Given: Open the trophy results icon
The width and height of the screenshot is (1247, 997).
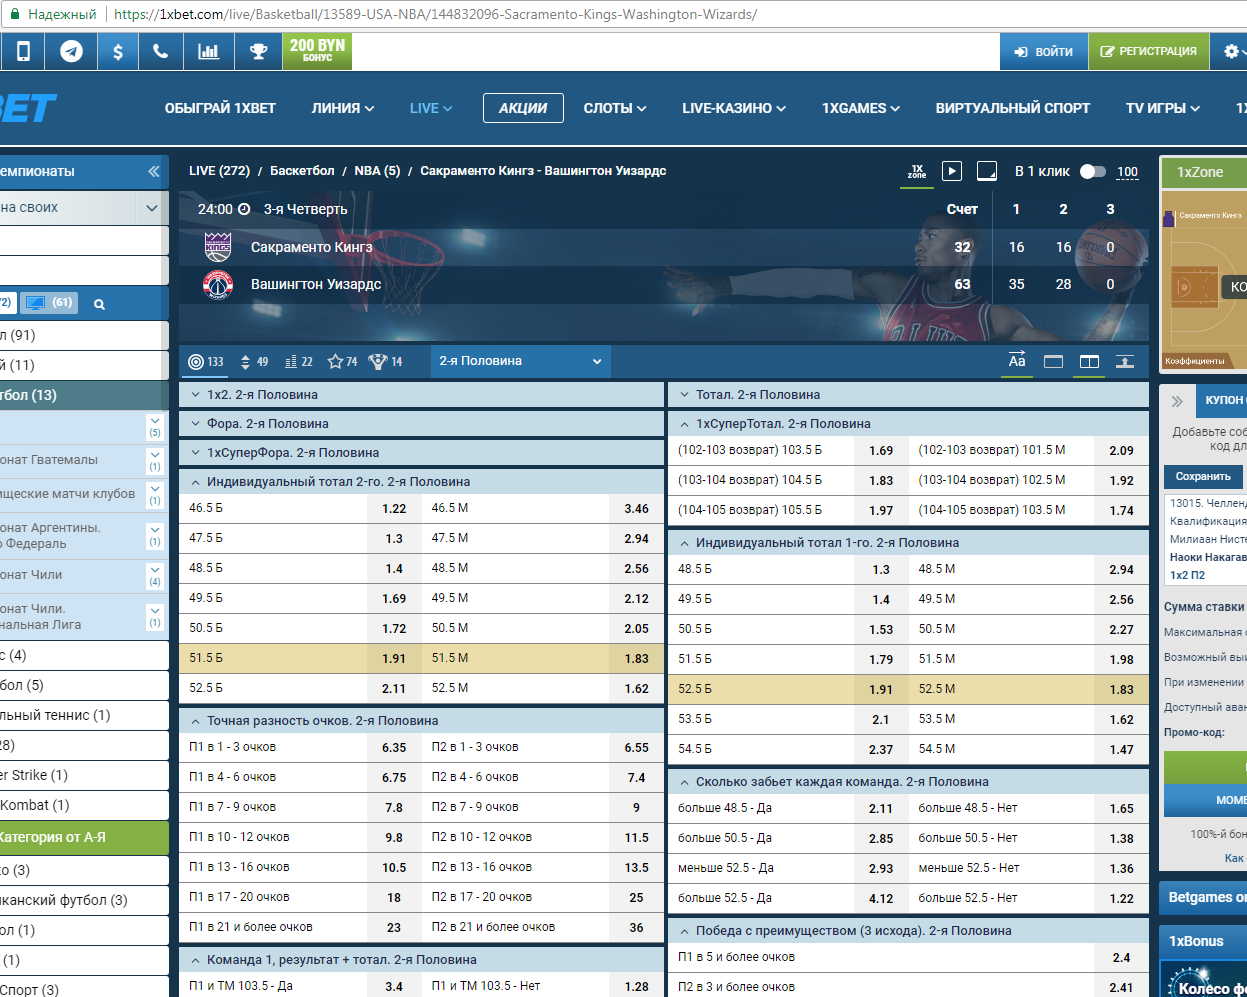Looking at the screenshot, I should [258, 51].
